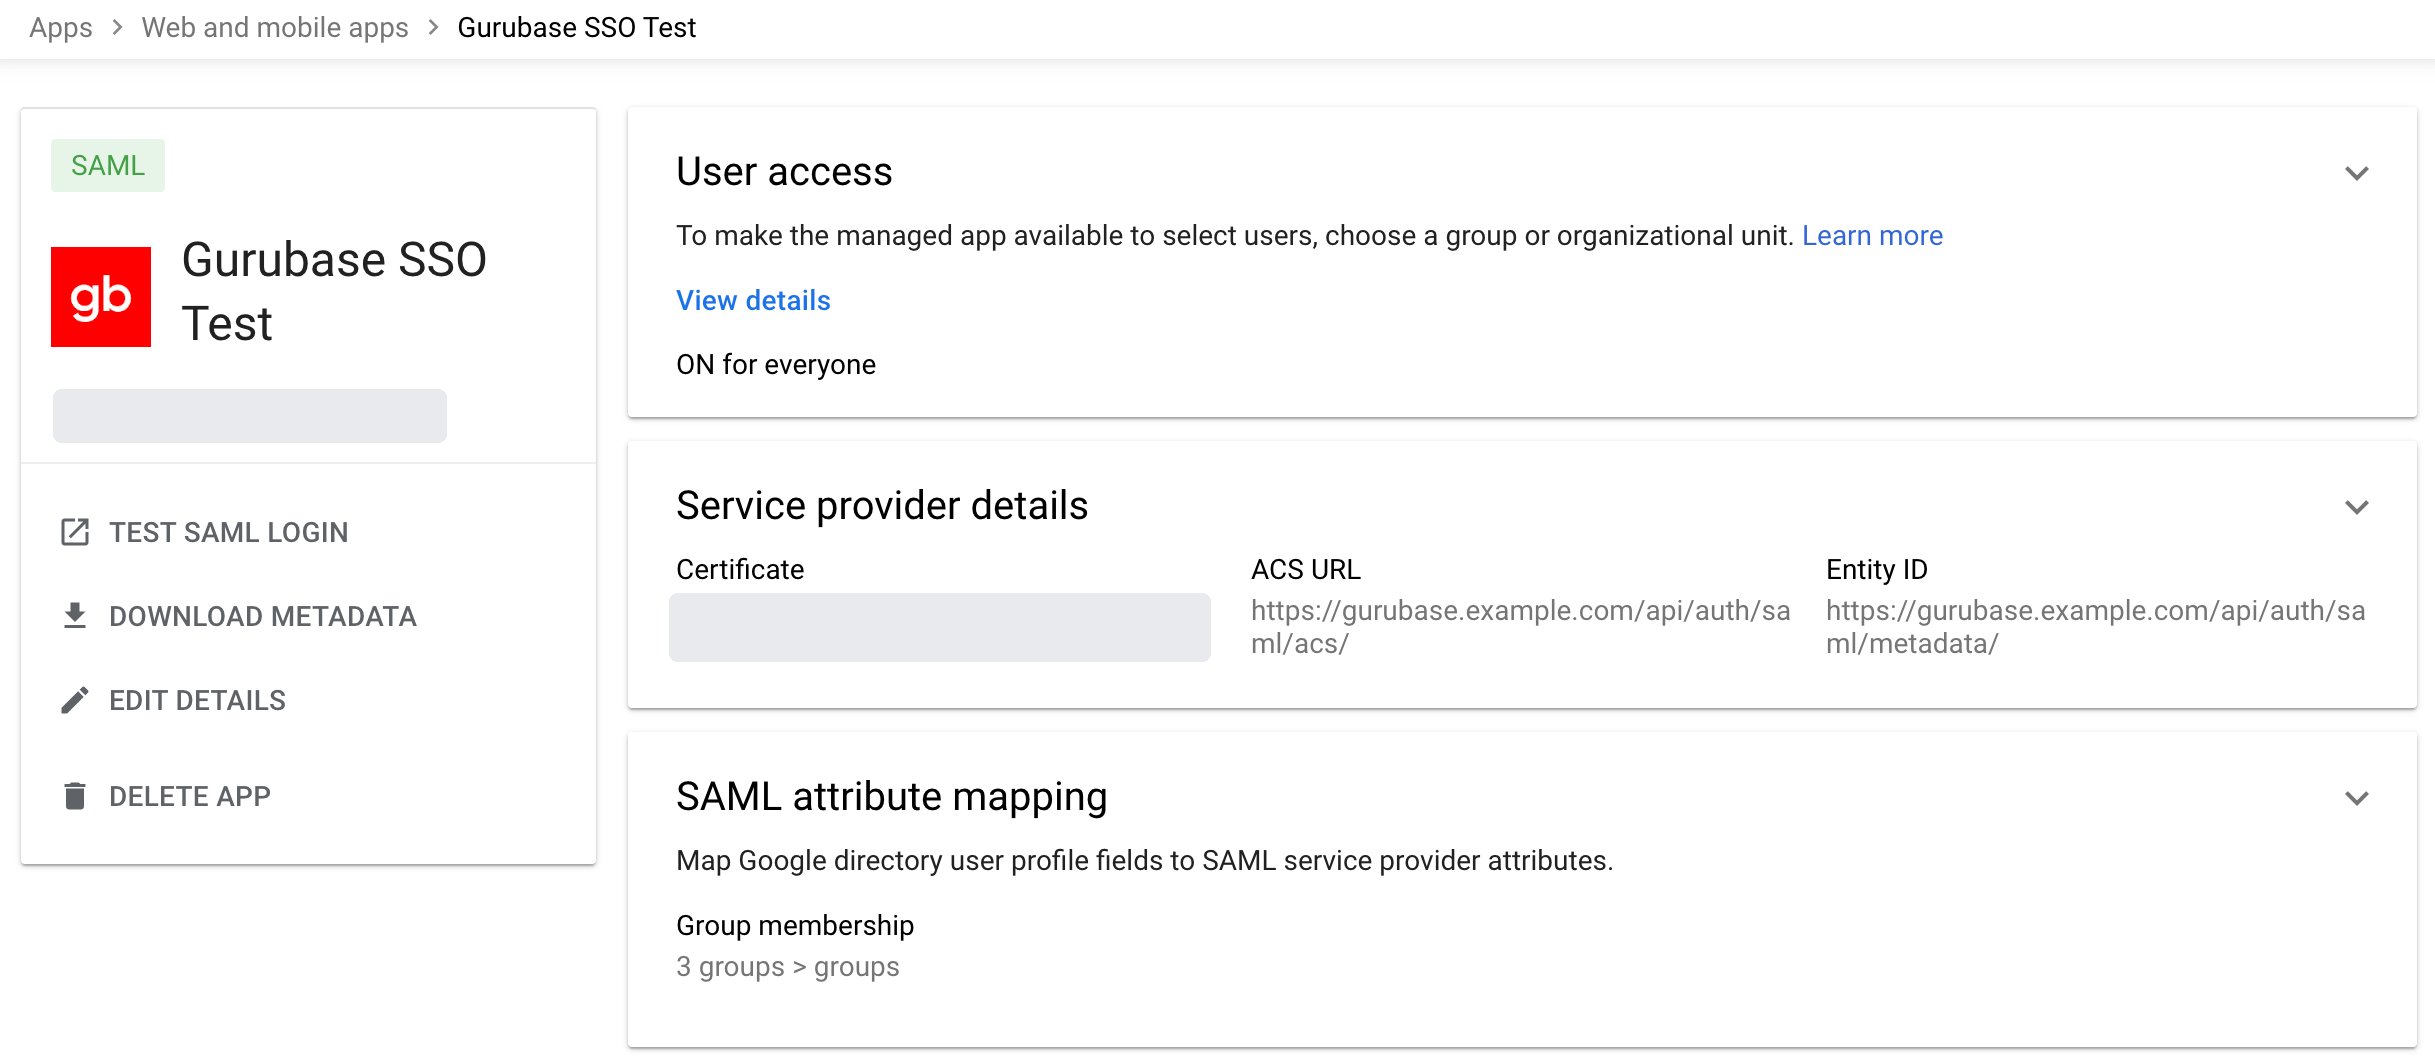
Task: Click DELETE APP label
Action: coord(190,796)
